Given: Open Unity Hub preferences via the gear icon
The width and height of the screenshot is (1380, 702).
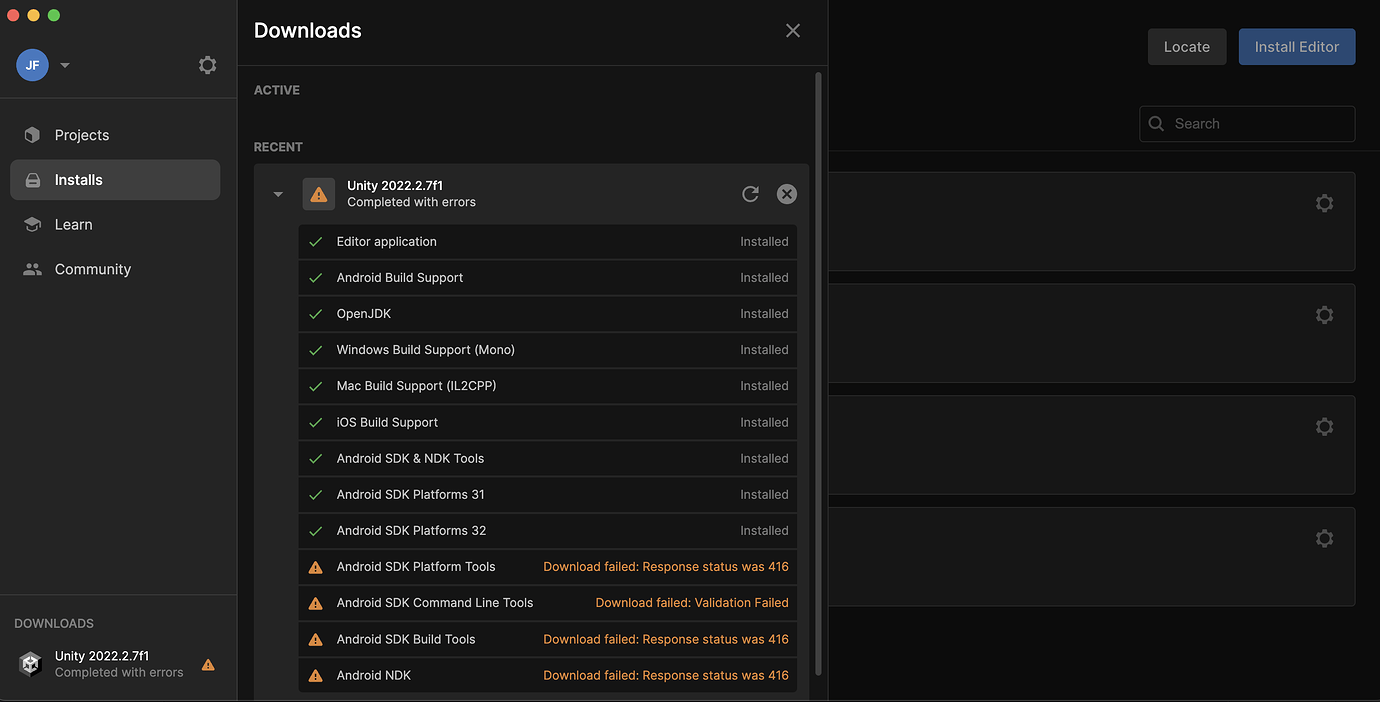Looking at the screenshot, I should click(x=207, y=64).
